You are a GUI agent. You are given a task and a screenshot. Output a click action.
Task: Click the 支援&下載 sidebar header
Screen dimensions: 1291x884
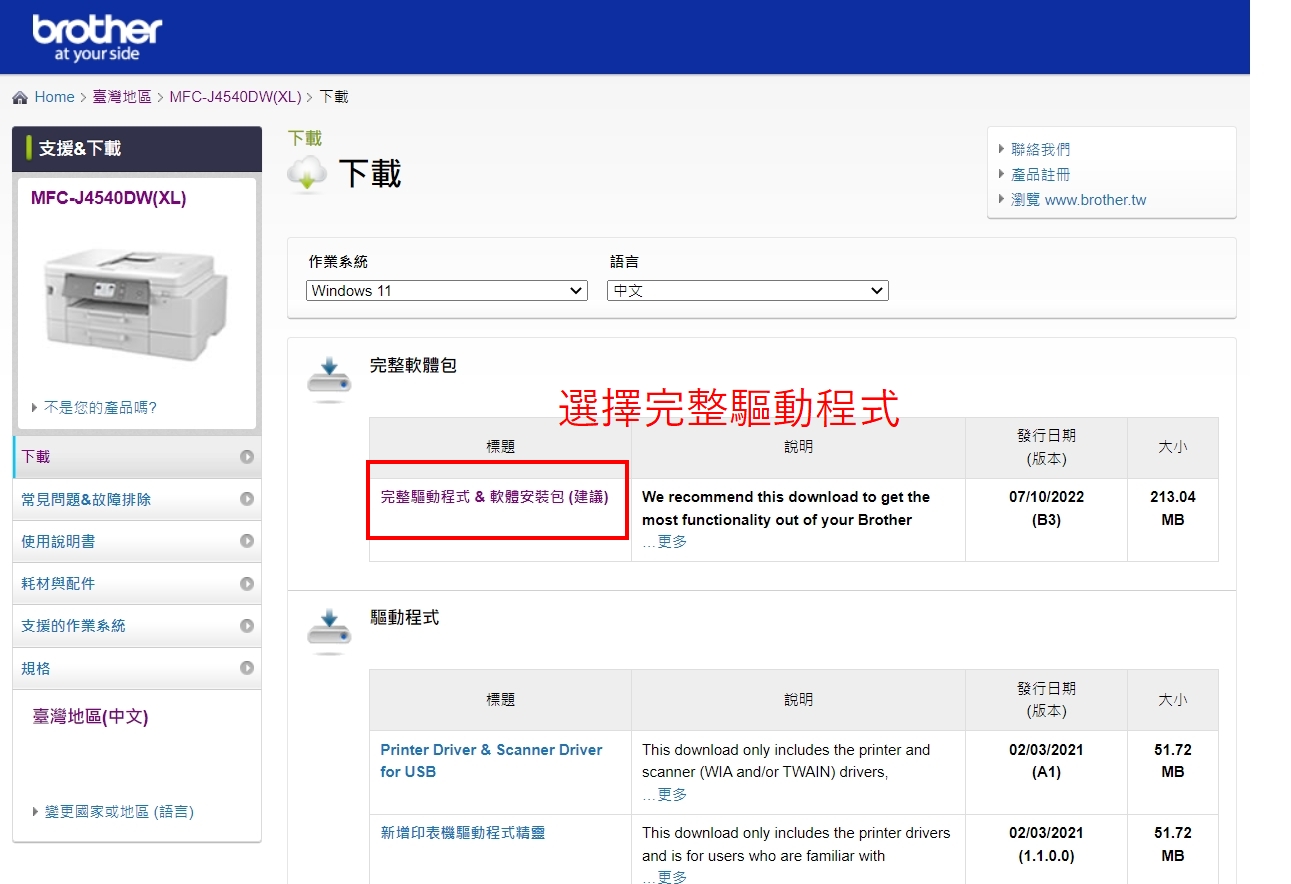[137, 149]
